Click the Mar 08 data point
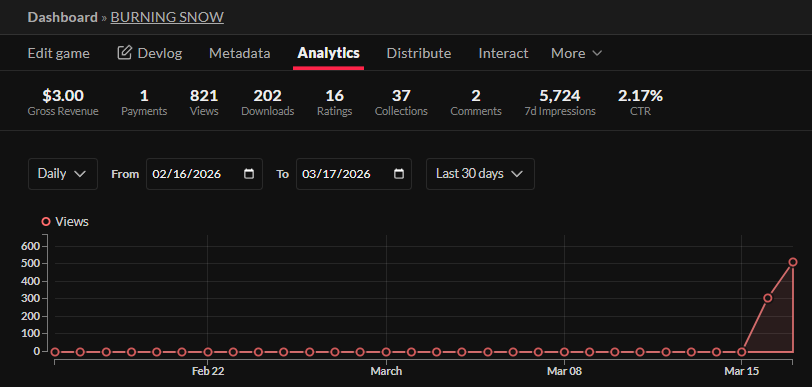Viewport: 812px width, 387px height. coord(564,352)
